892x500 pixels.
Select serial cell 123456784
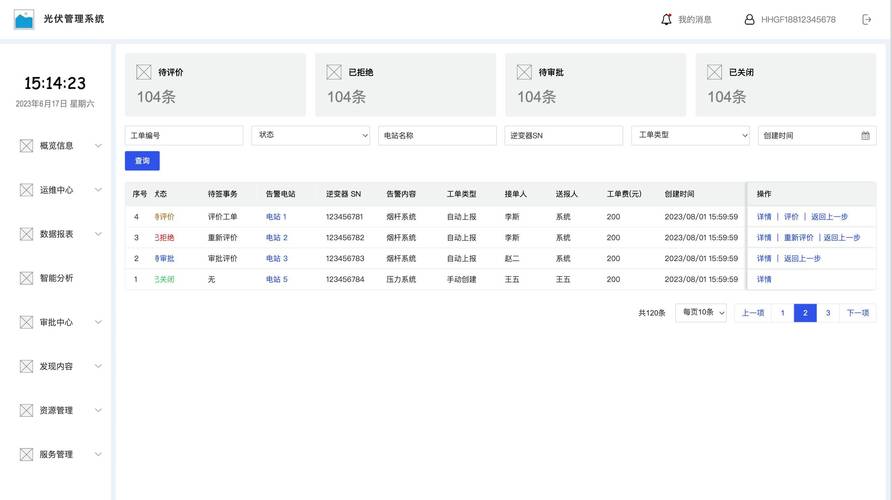point(344,279)
